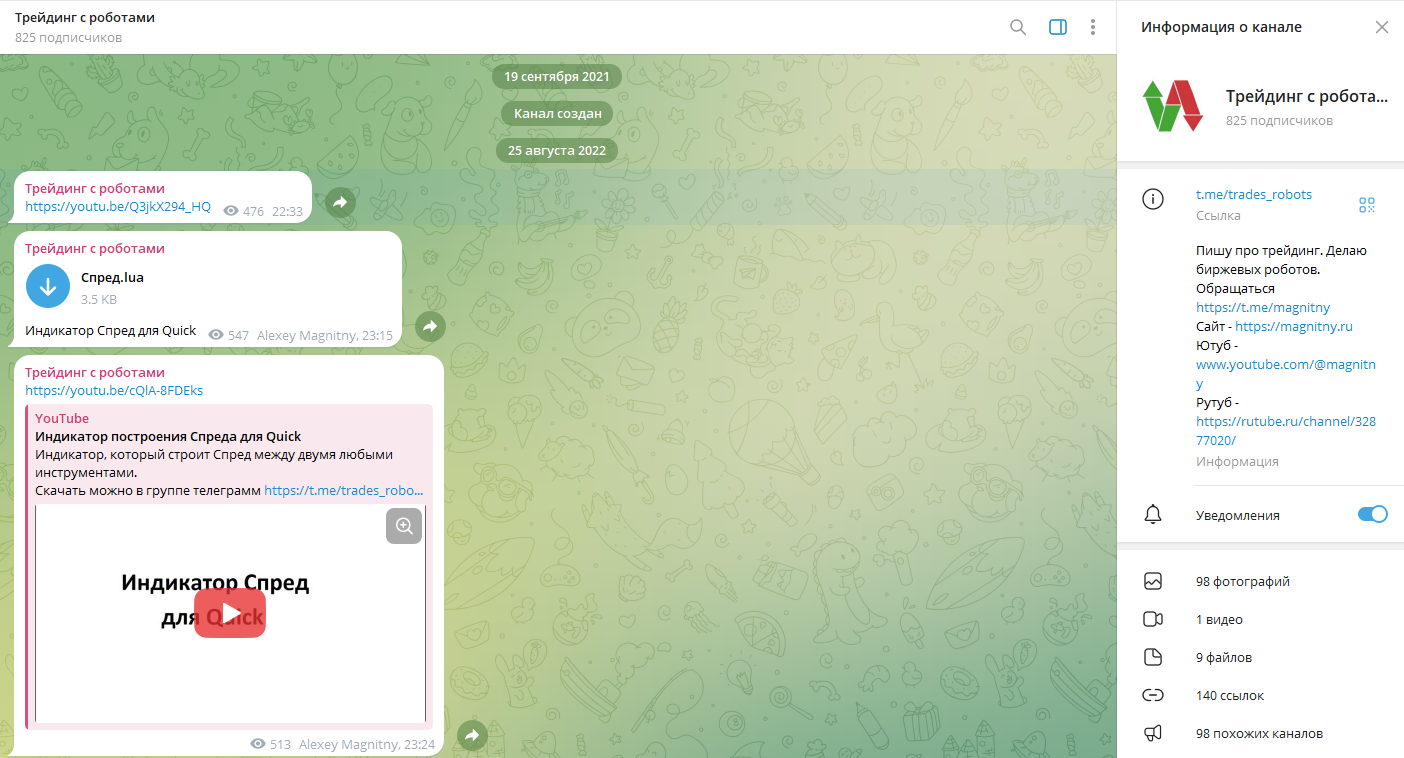Click the similar channels megaphone icon
Image resolution: width=1404 pixels, height=758 pixels.
coord(1153,733)
